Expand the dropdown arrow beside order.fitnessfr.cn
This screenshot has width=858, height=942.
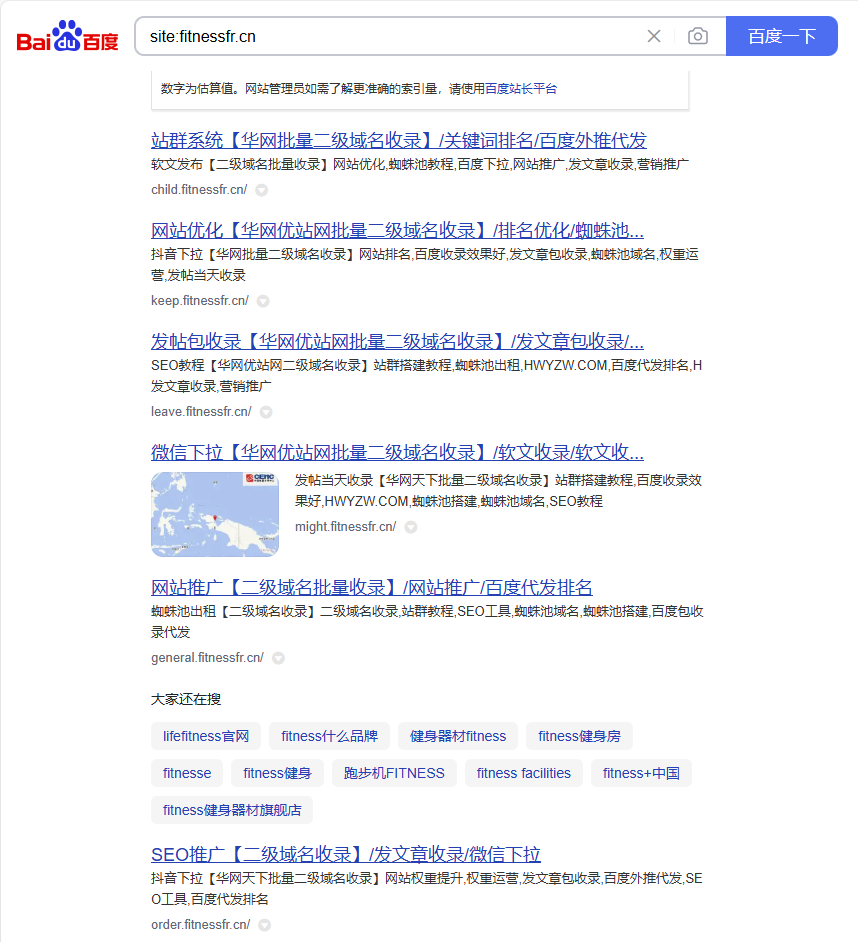pyautogui.click(x=264, y=925)
